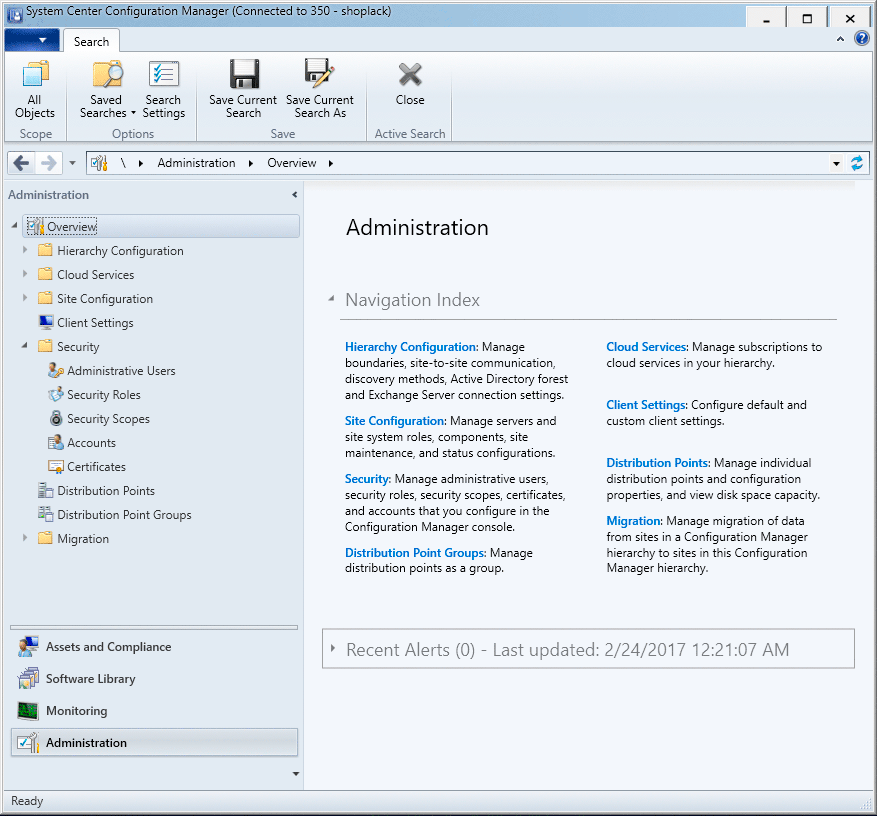Go back with the left arrow button

pyautogui.click(x=21, y=163)
